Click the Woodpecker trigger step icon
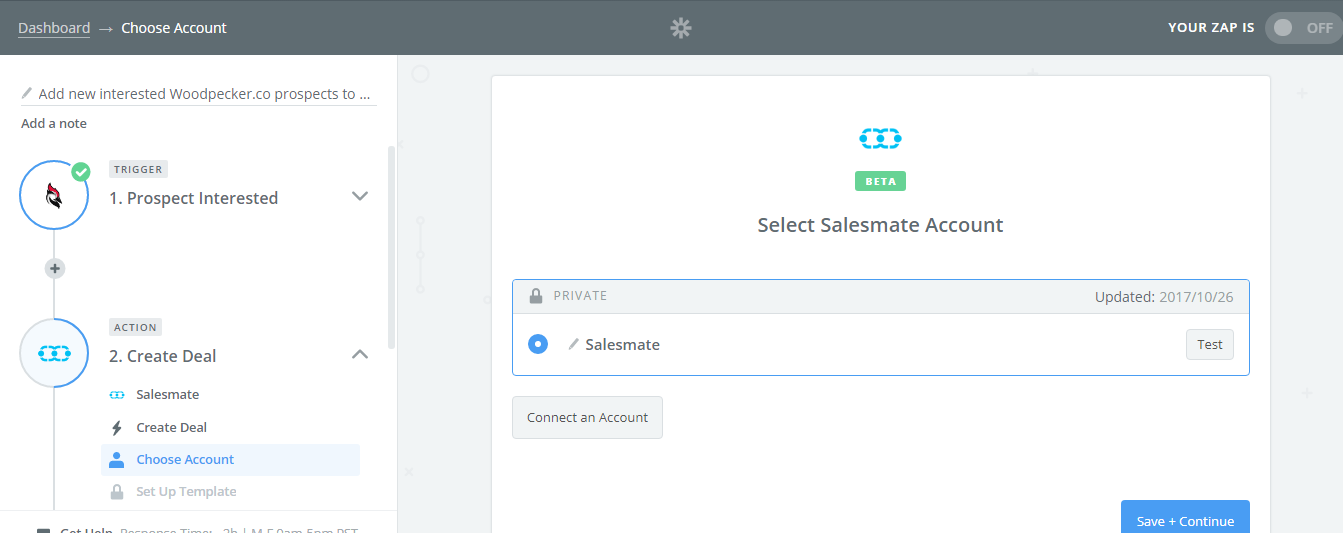Viewport: 1343px width, 533px height. 54,195
